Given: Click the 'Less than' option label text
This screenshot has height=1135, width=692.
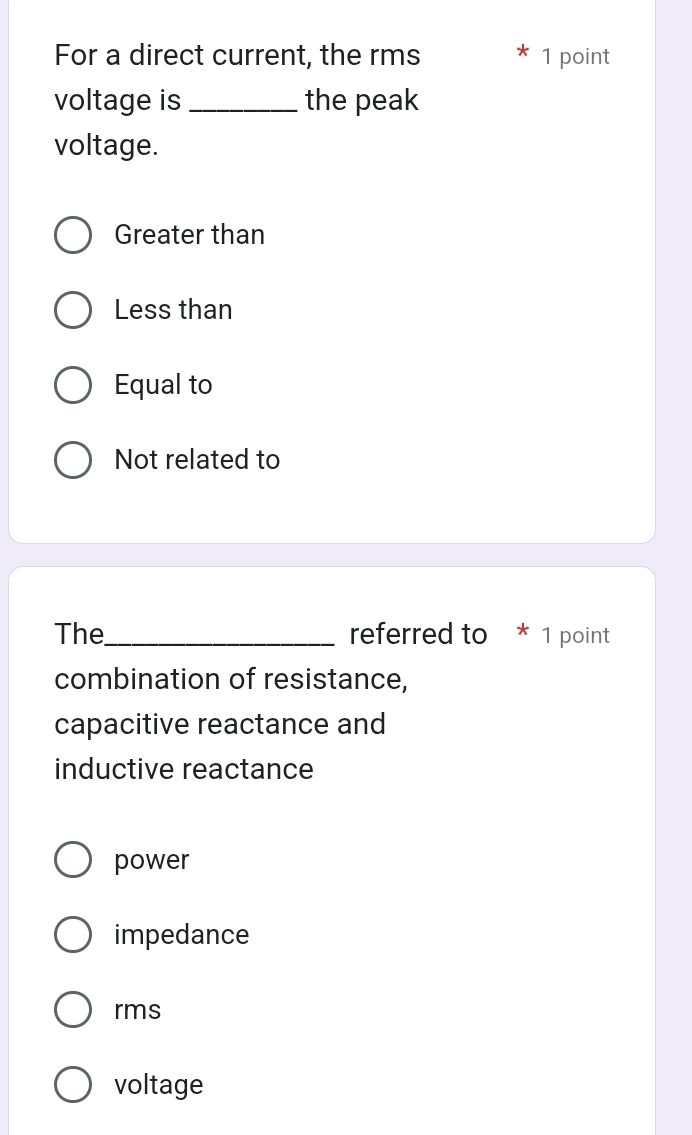Looking at the screenshot, I should (173, 310).
